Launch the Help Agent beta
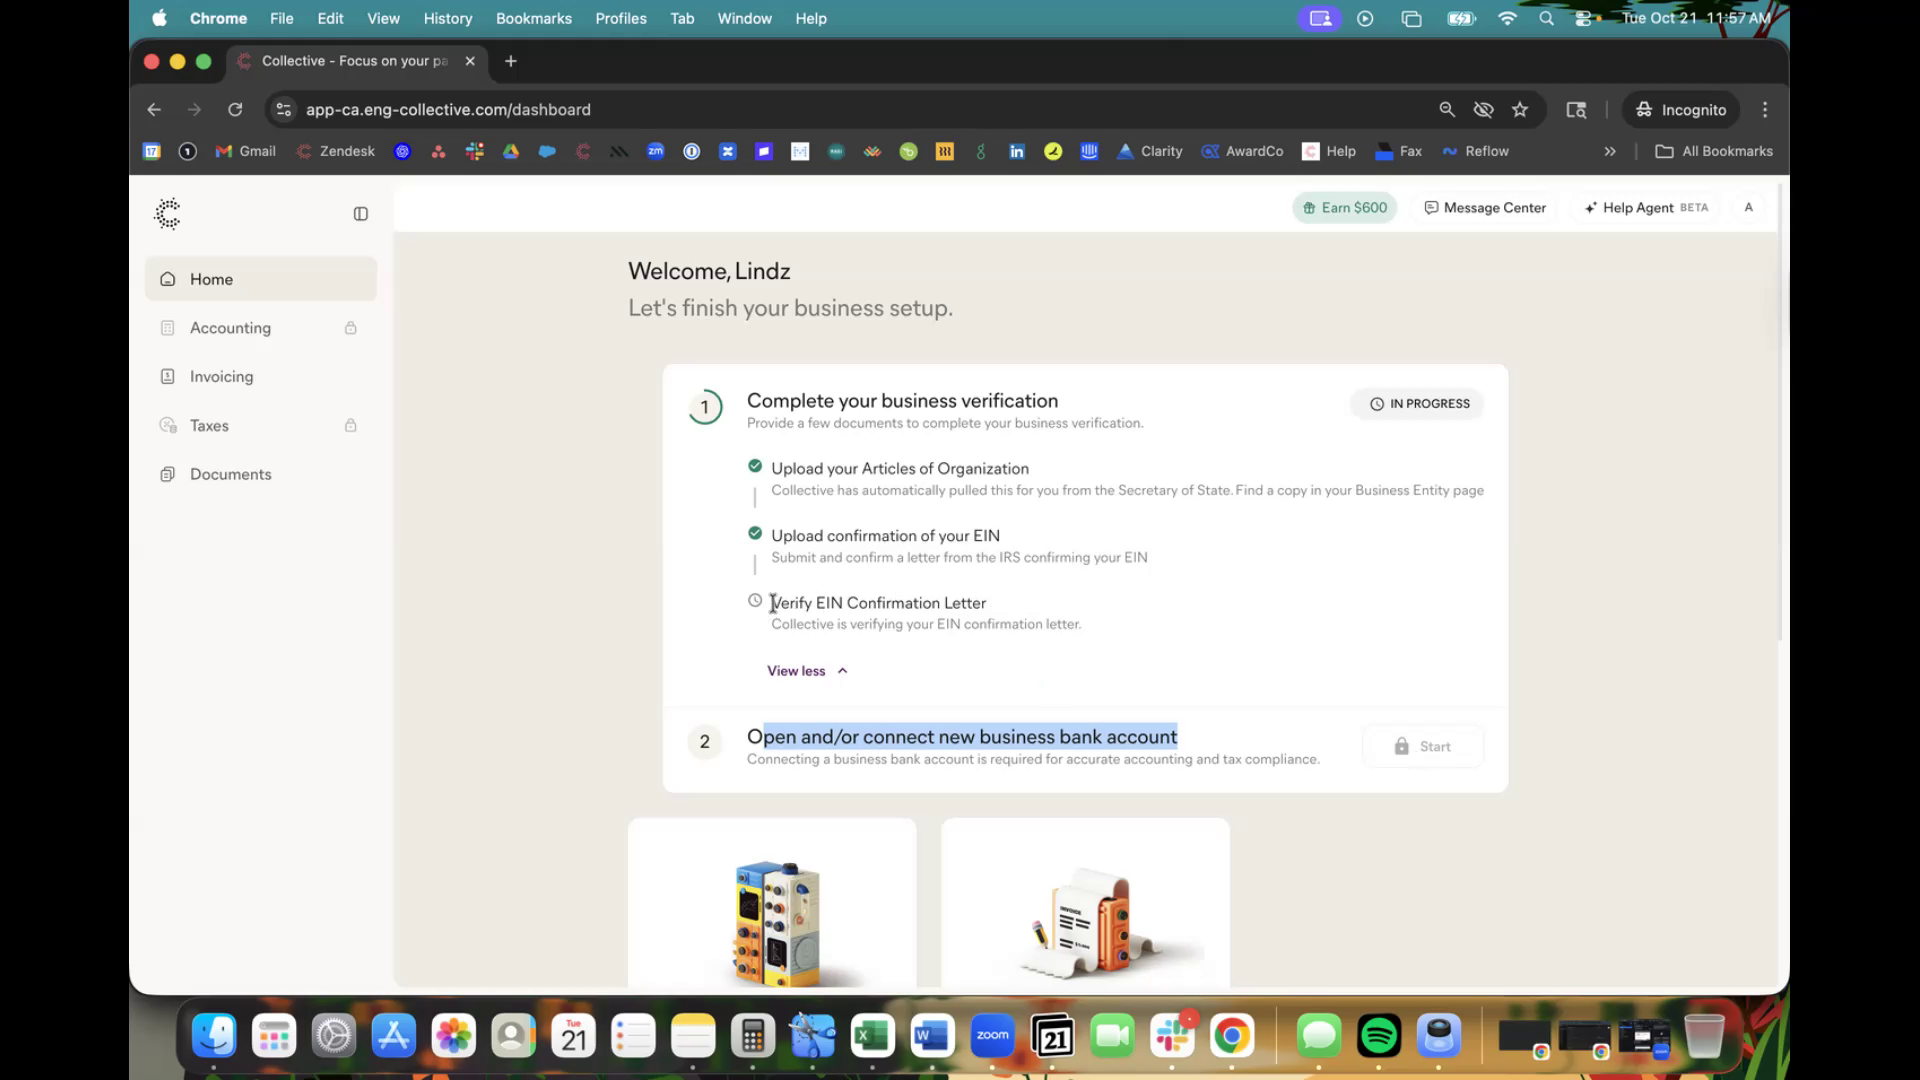 1646,208
